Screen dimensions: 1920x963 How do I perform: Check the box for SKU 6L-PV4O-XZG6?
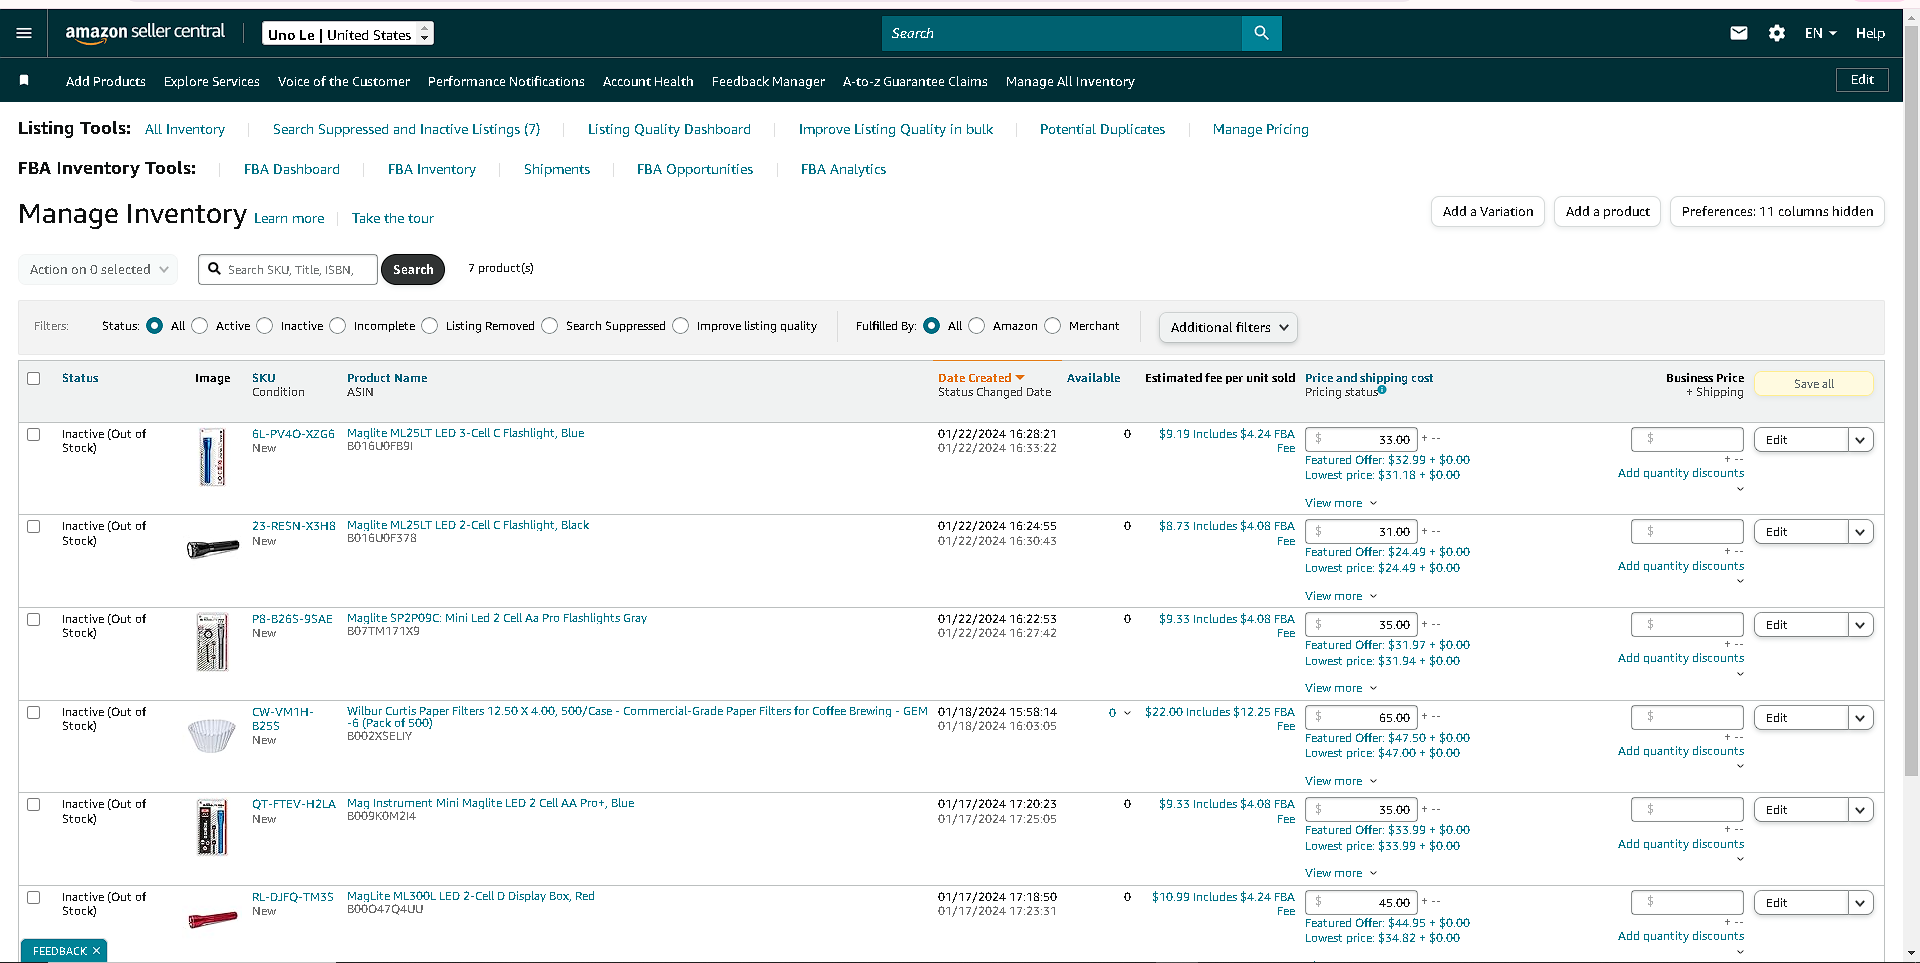pyautogui.click(x=34, y=434)
